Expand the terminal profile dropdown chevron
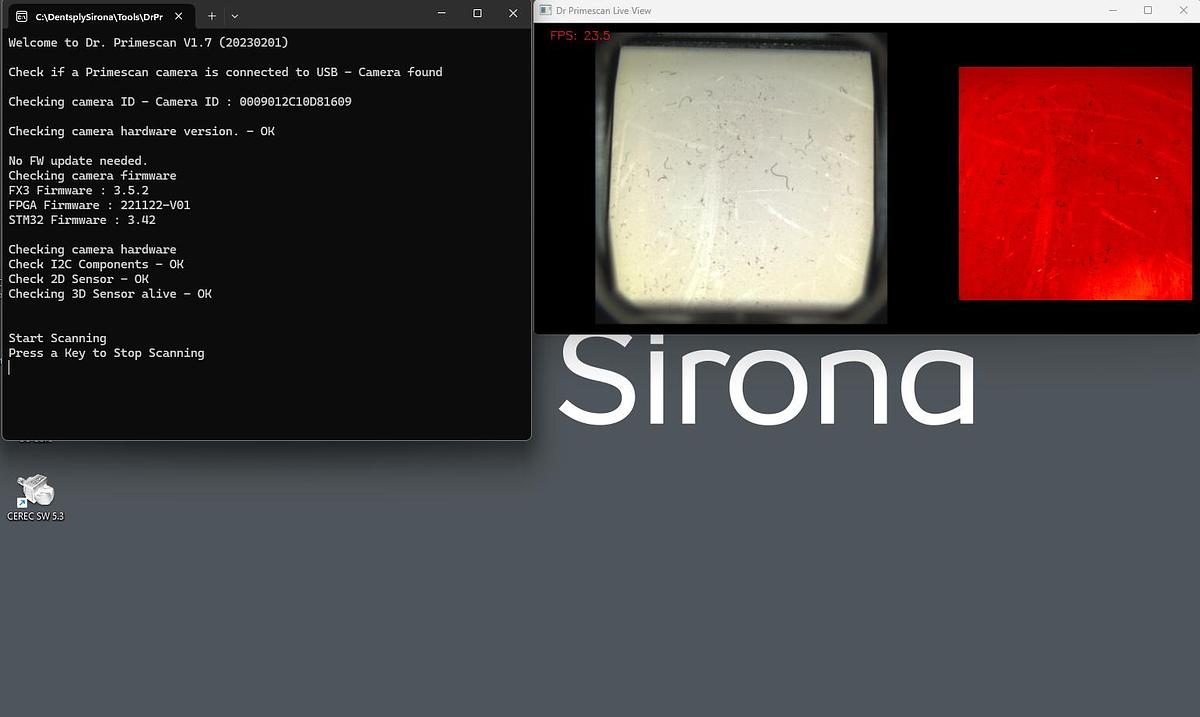This screenshot has height=717, width=1200. 235,16
